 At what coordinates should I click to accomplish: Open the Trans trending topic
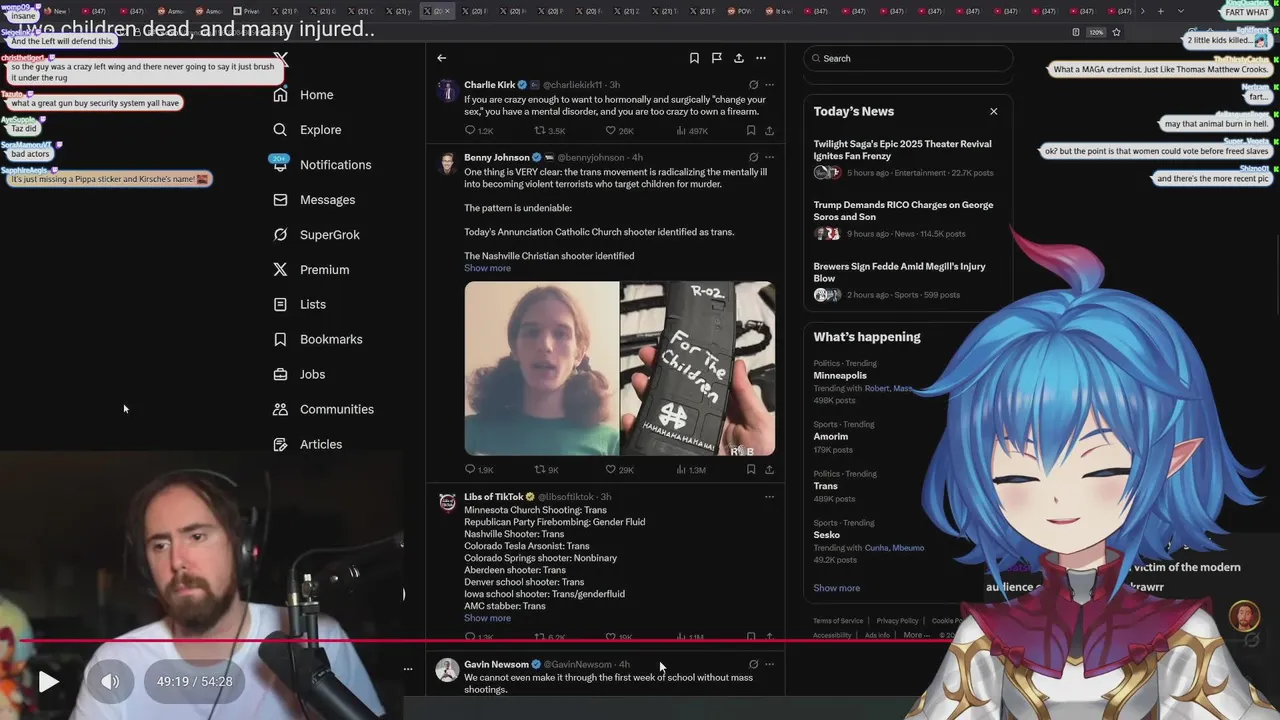[826, 486]
